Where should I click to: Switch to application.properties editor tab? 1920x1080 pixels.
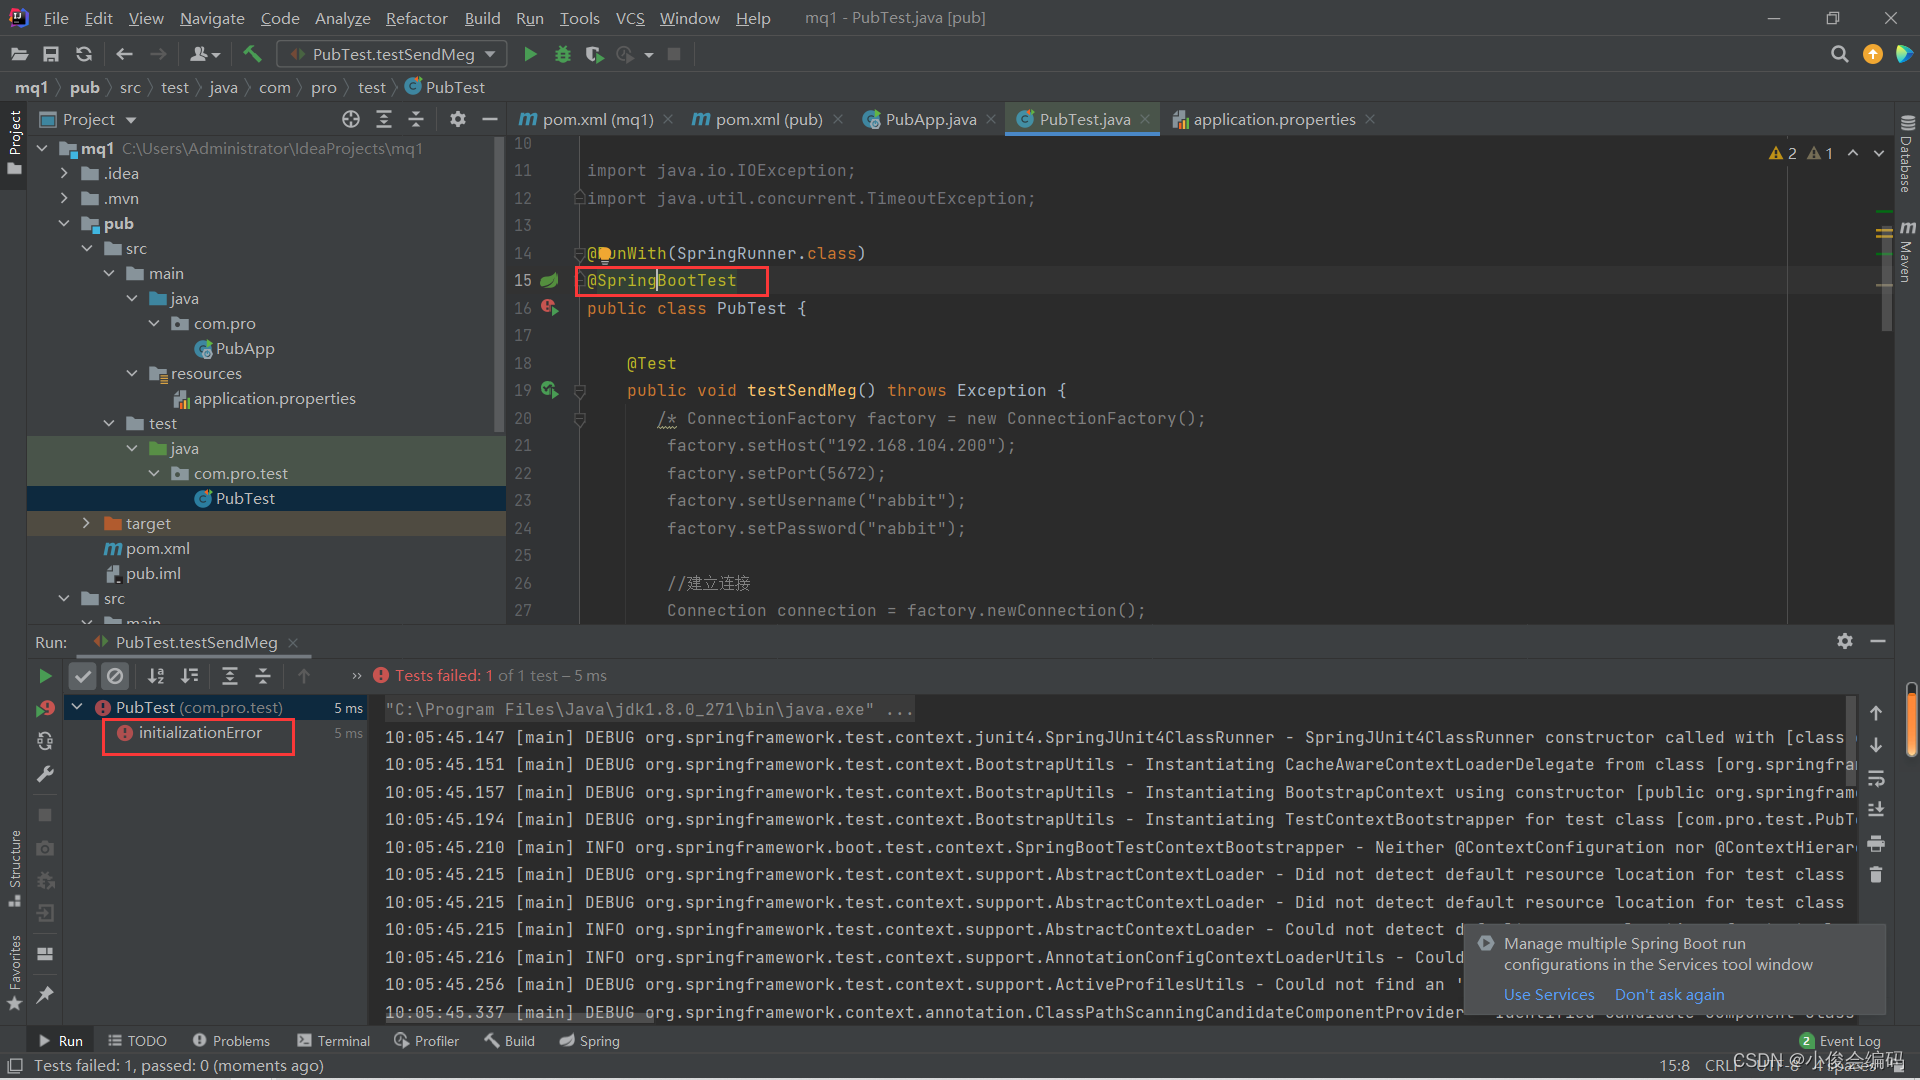click(1273, 119)
